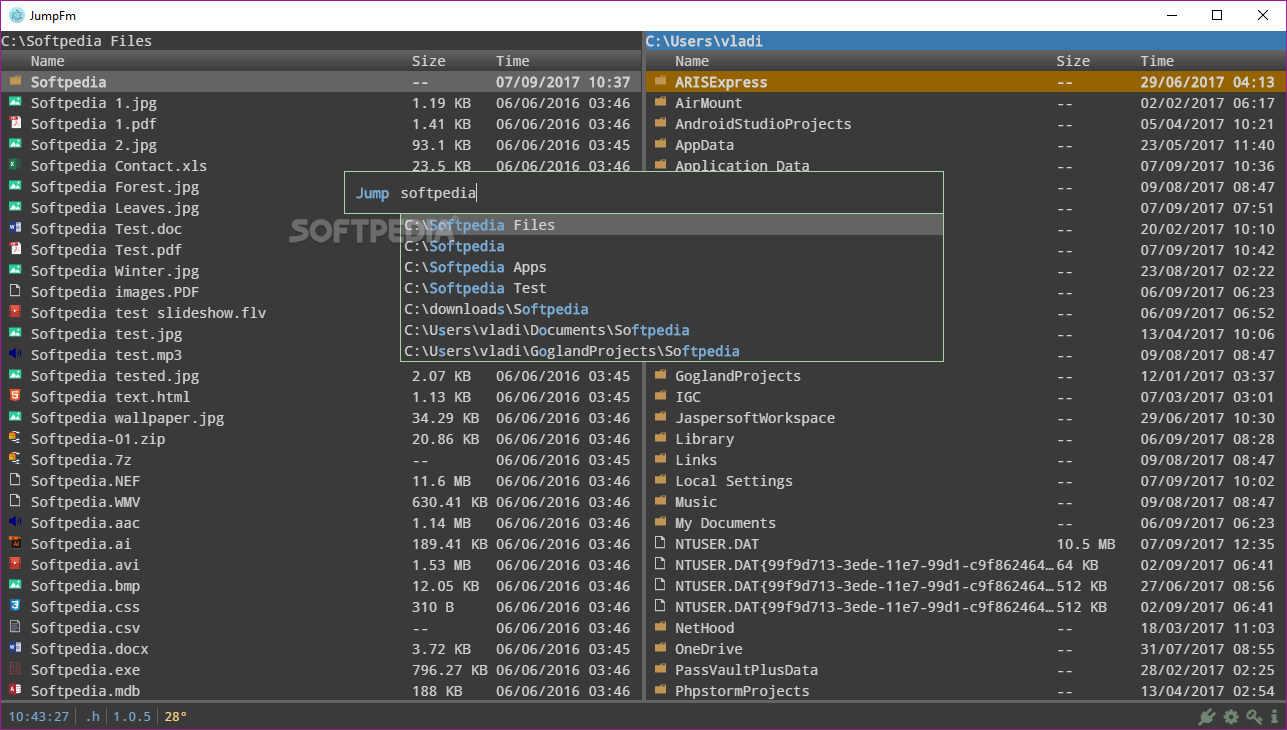This screenshot has width=1287, height=730.
Task: Click the CSS icon of Softpedia.css
Action: point(15,606)
